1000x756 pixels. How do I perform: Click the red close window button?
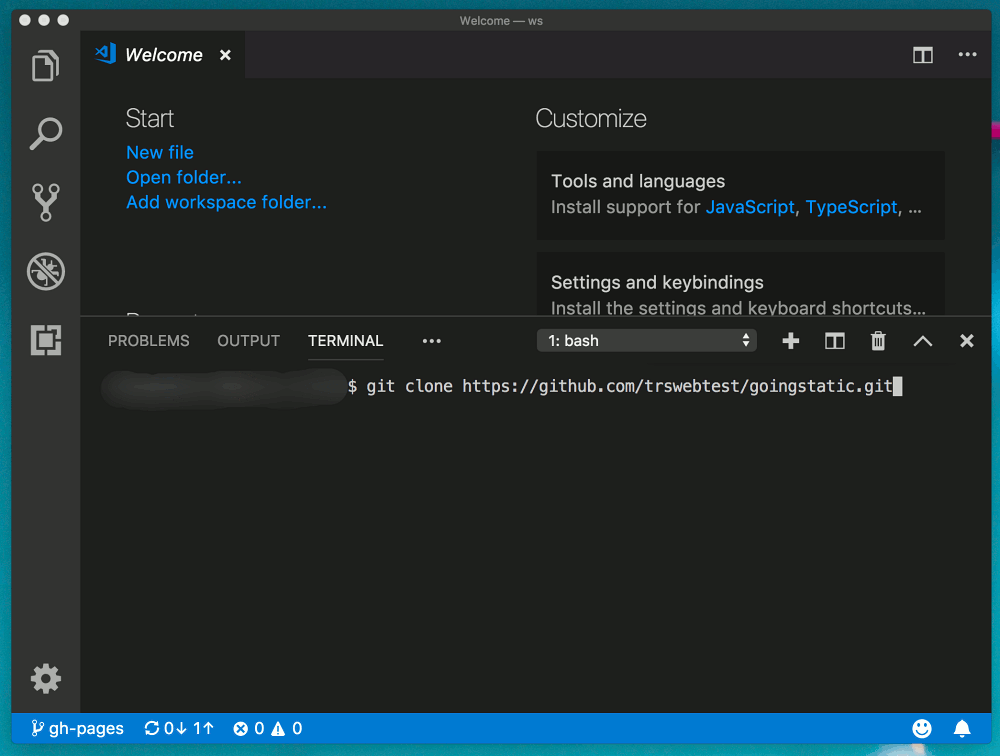click(25, 20)
